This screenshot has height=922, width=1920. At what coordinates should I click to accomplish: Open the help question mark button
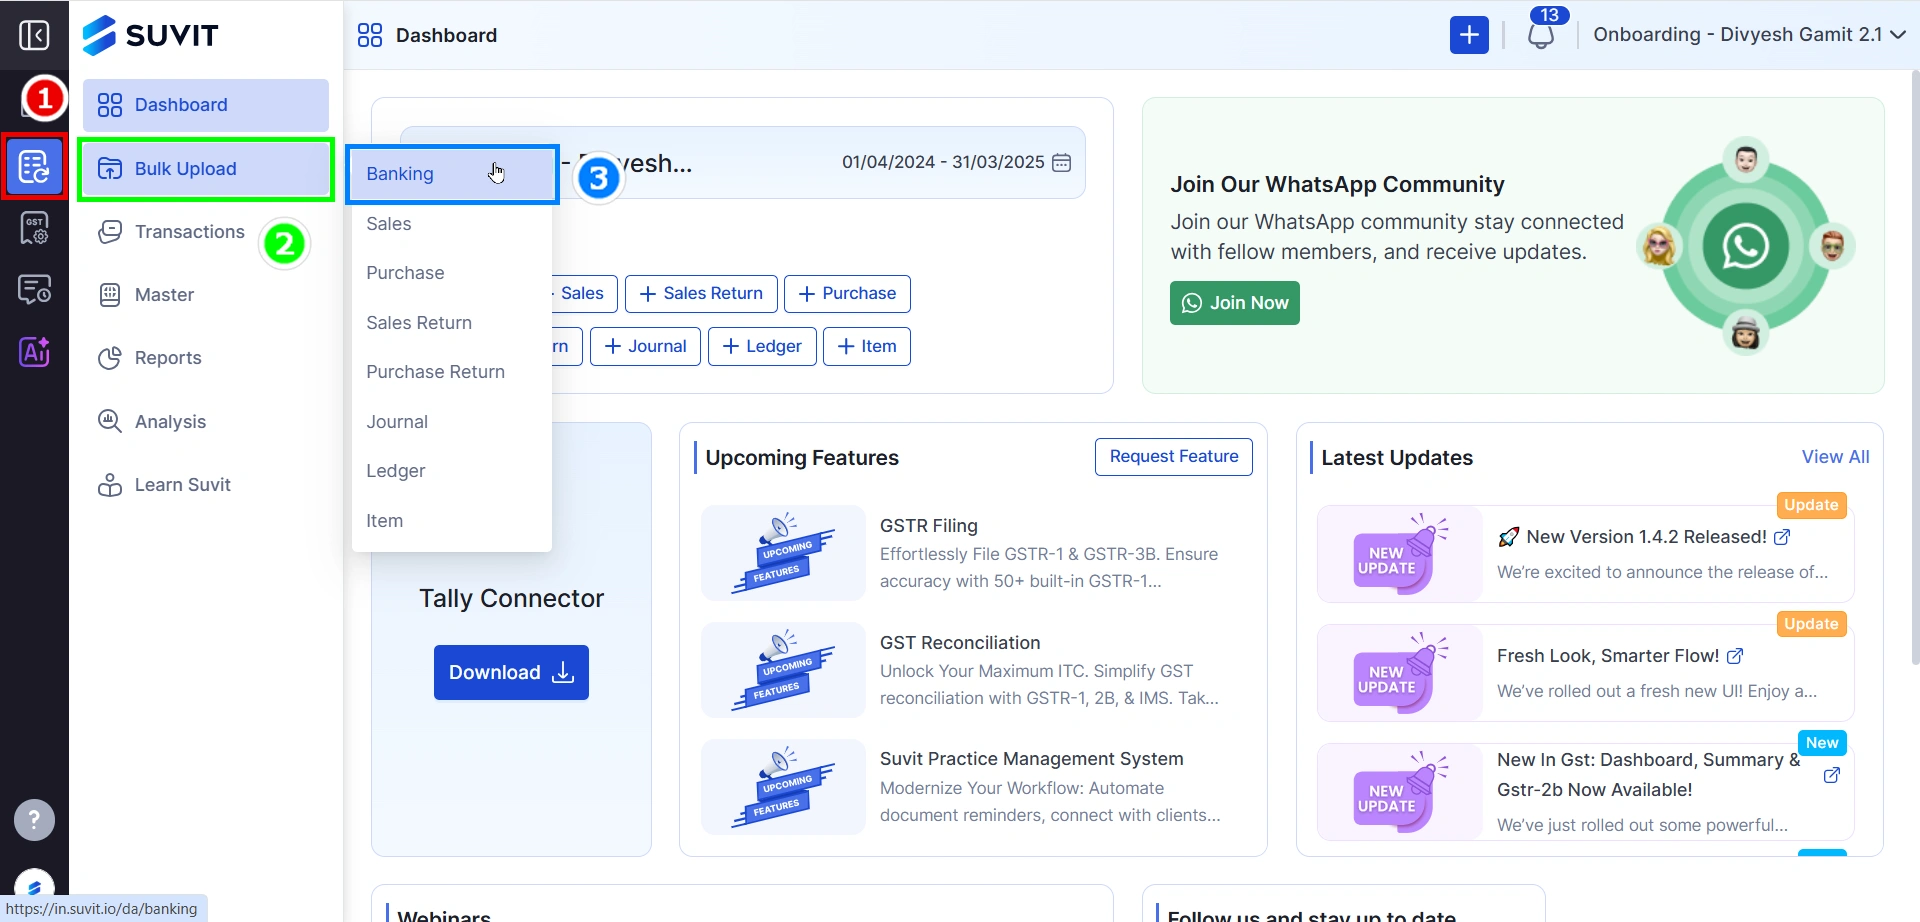pos(34,820)
